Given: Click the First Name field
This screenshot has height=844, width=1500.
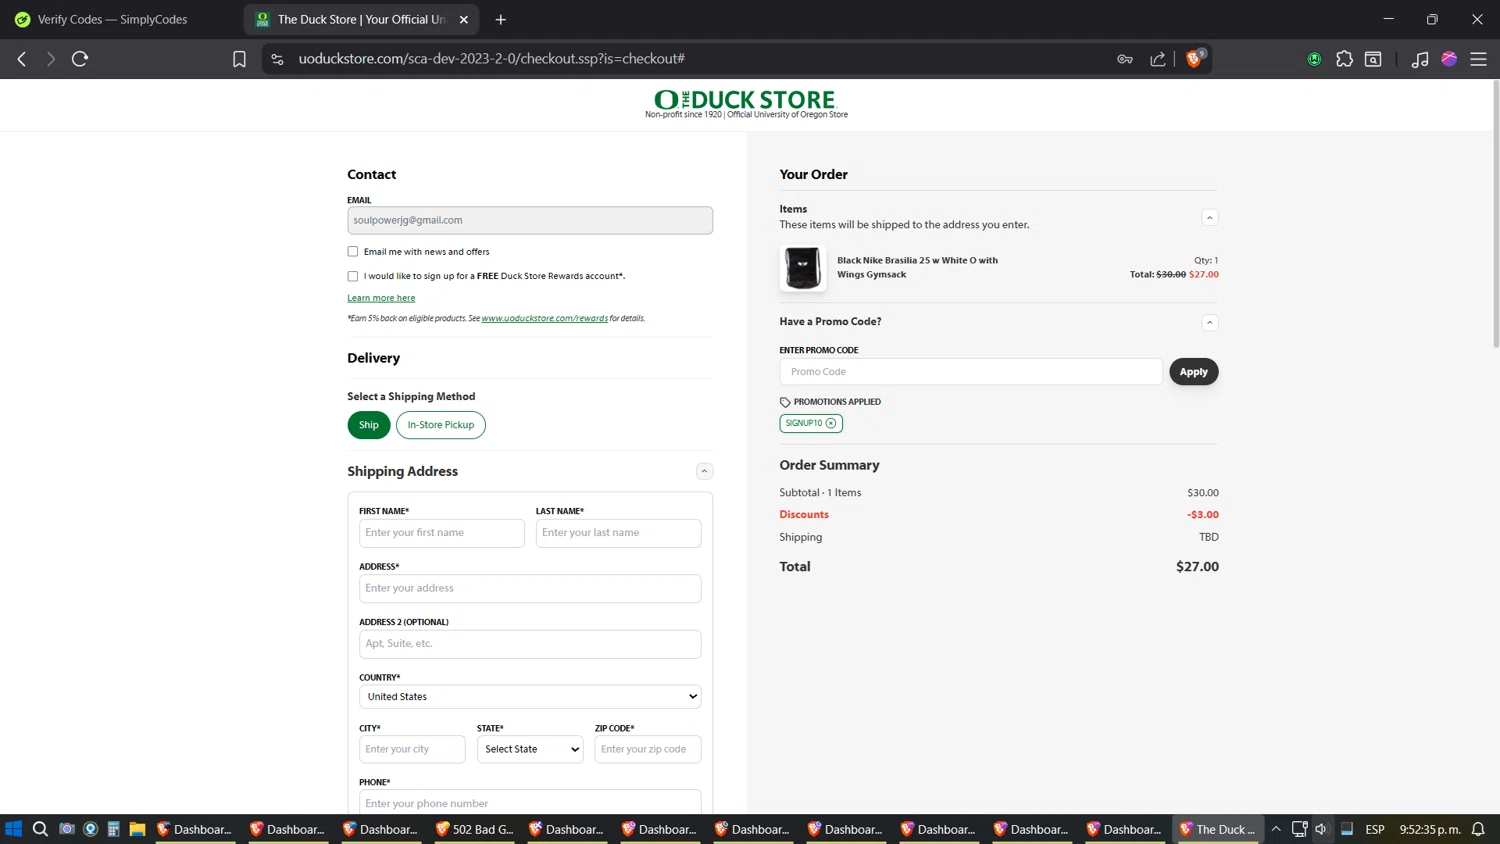Looking at the screenshot, I should coord(442,533).
